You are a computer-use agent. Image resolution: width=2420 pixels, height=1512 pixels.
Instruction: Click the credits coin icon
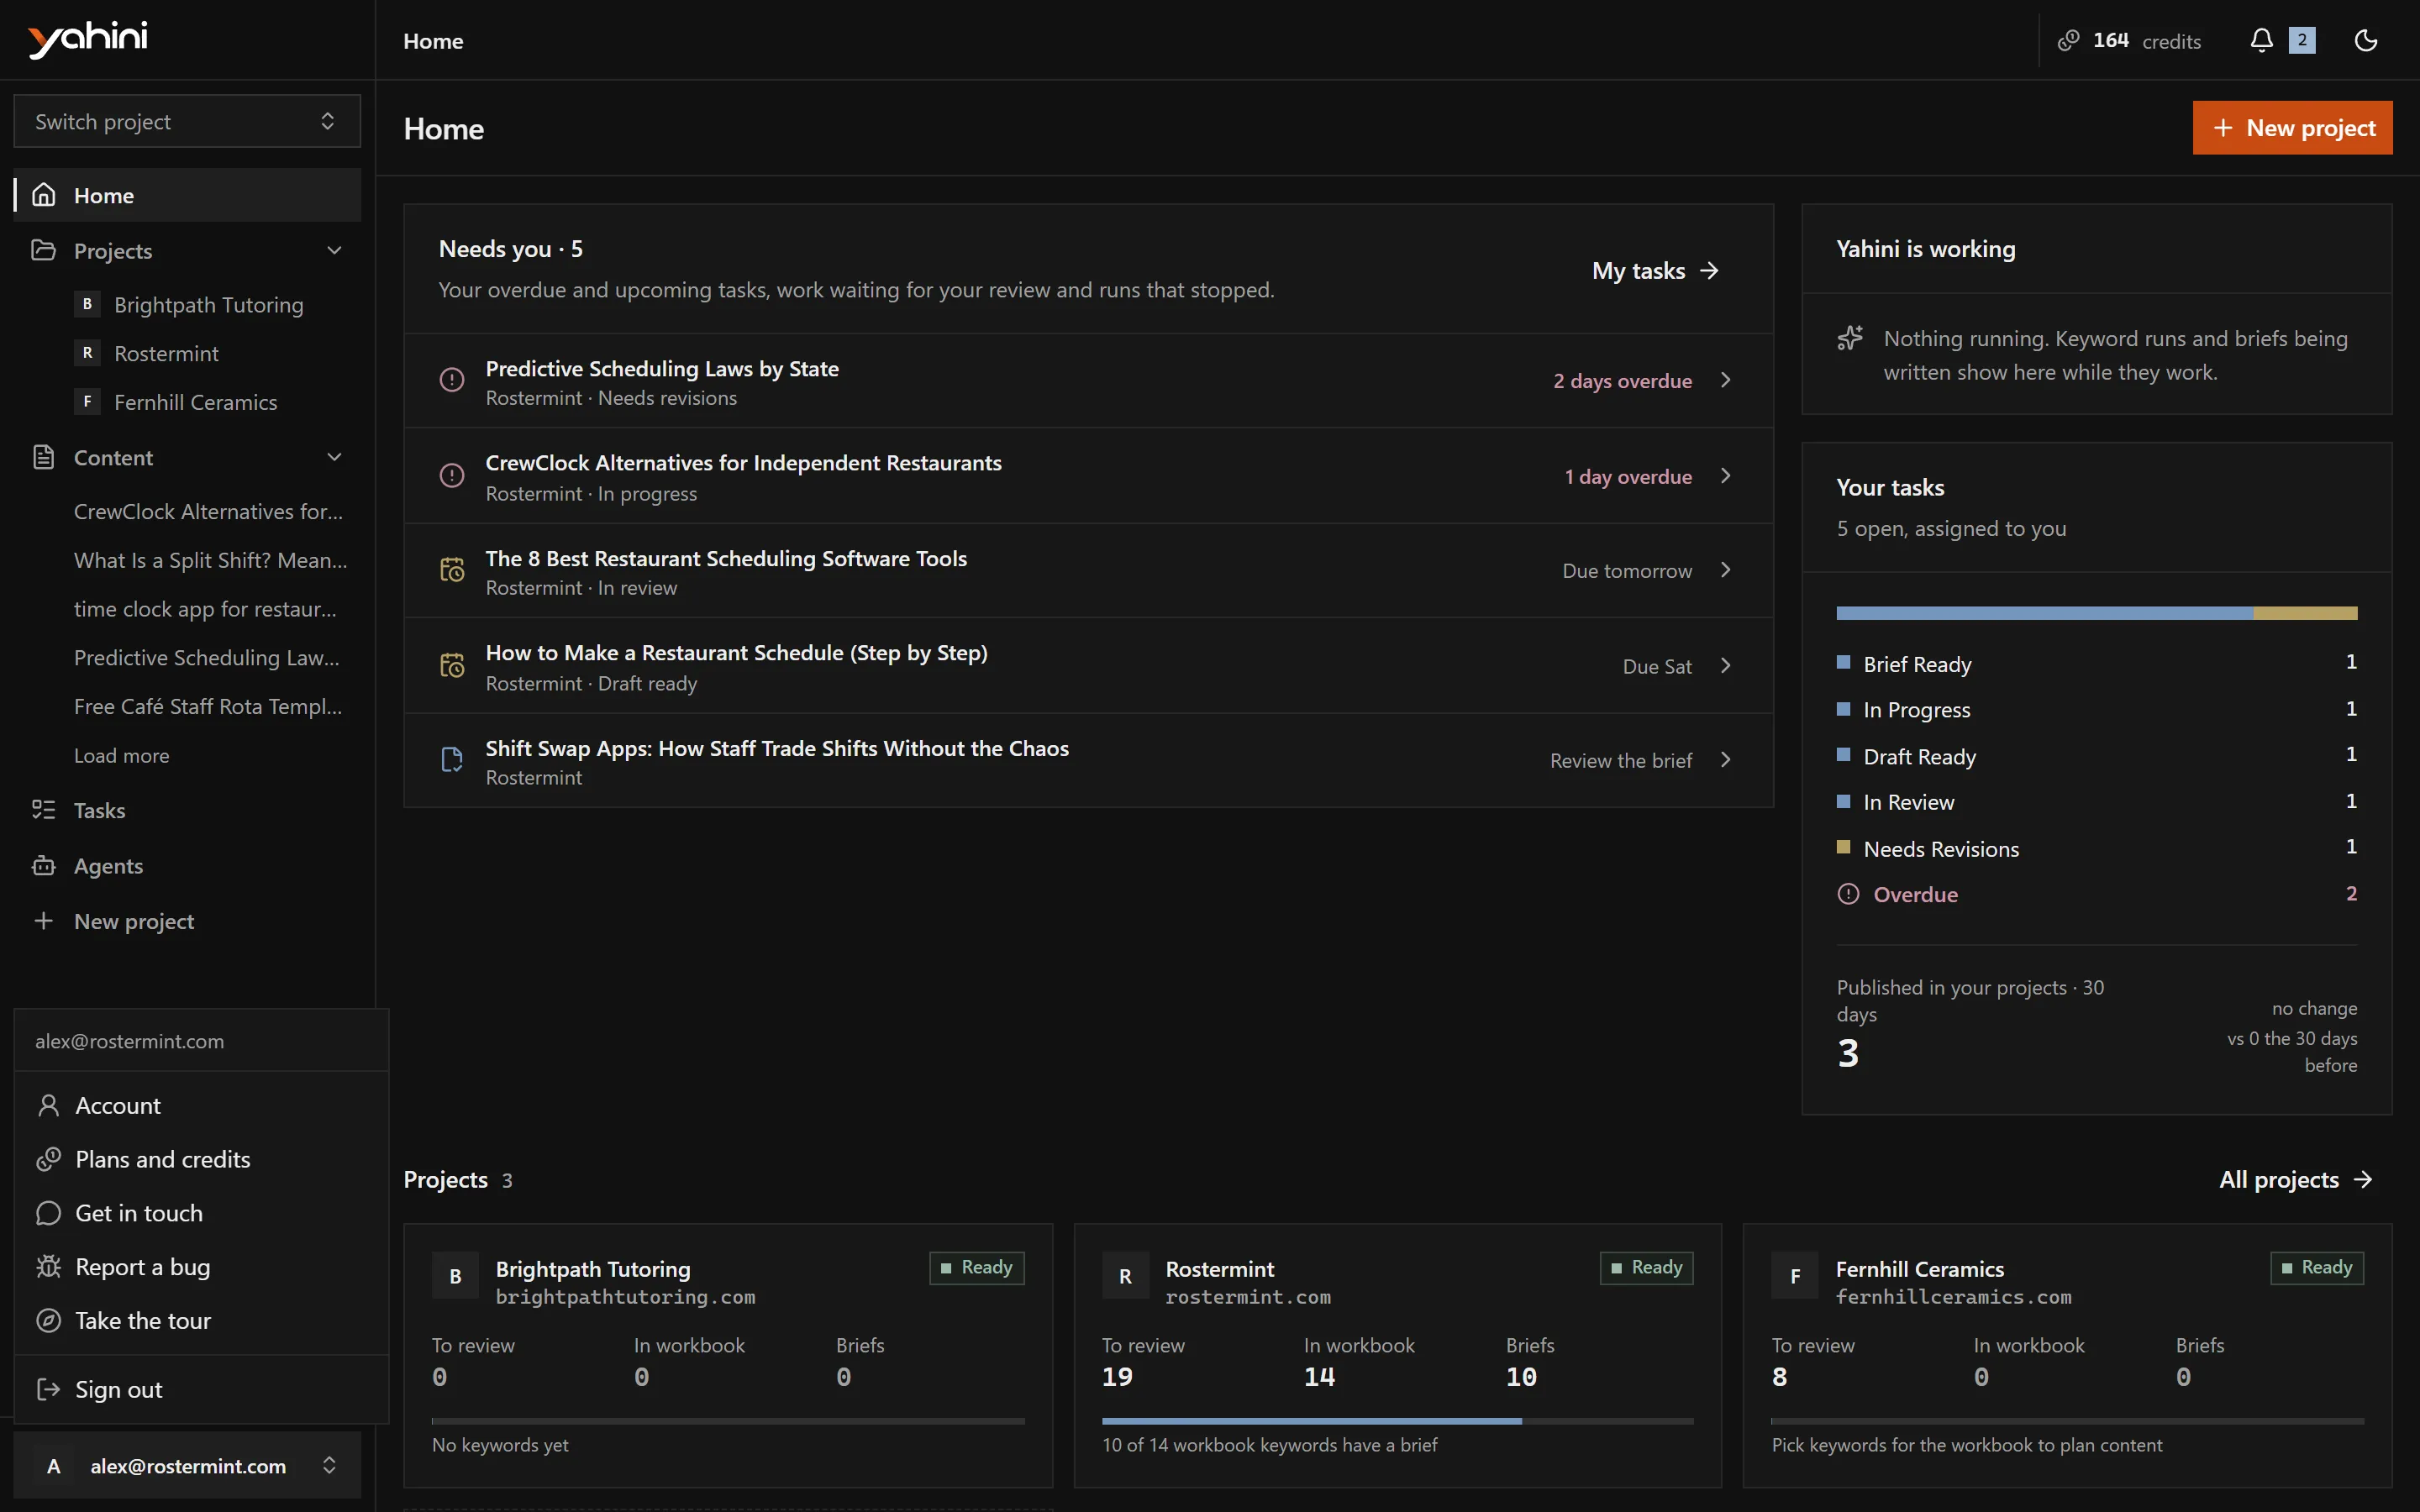tap(2068, 40)
